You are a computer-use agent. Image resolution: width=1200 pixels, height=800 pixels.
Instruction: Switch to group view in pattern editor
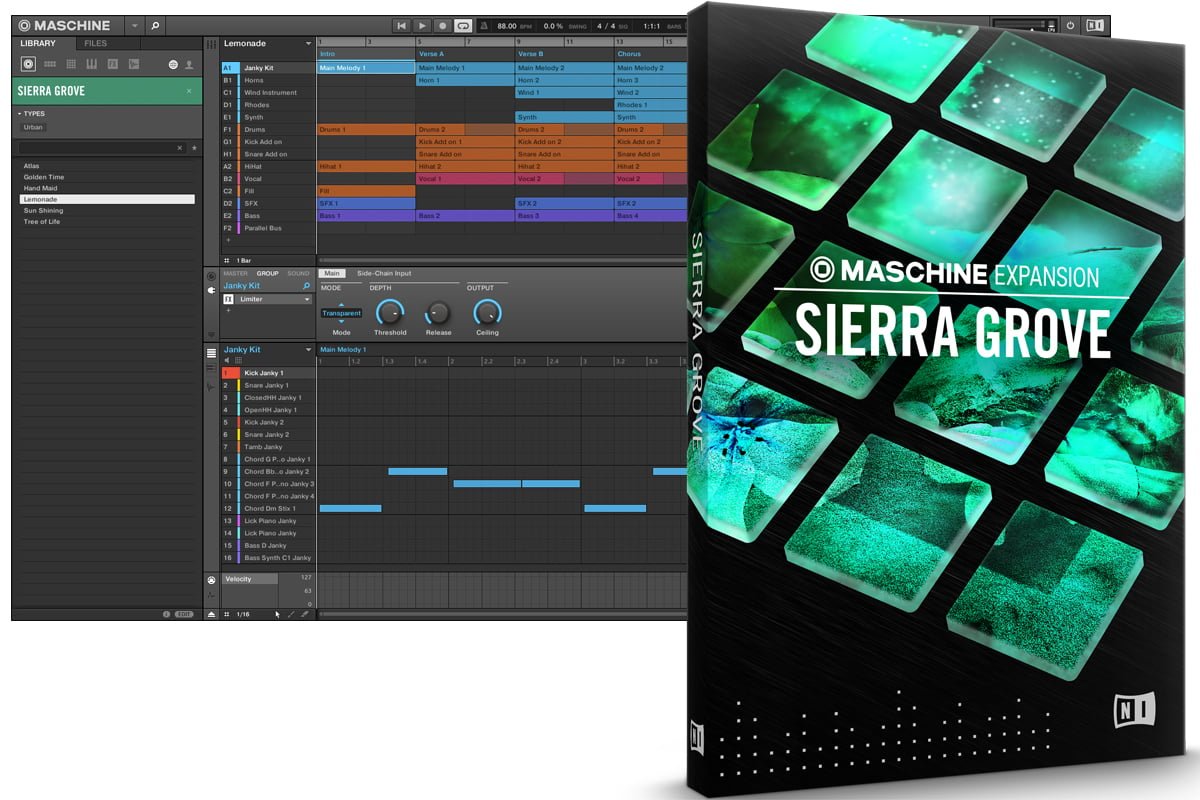[211, 353]
